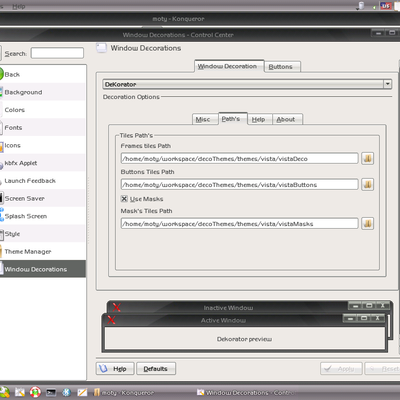Open the Bluetooth icon in the panel

click(x=66, y=392)
